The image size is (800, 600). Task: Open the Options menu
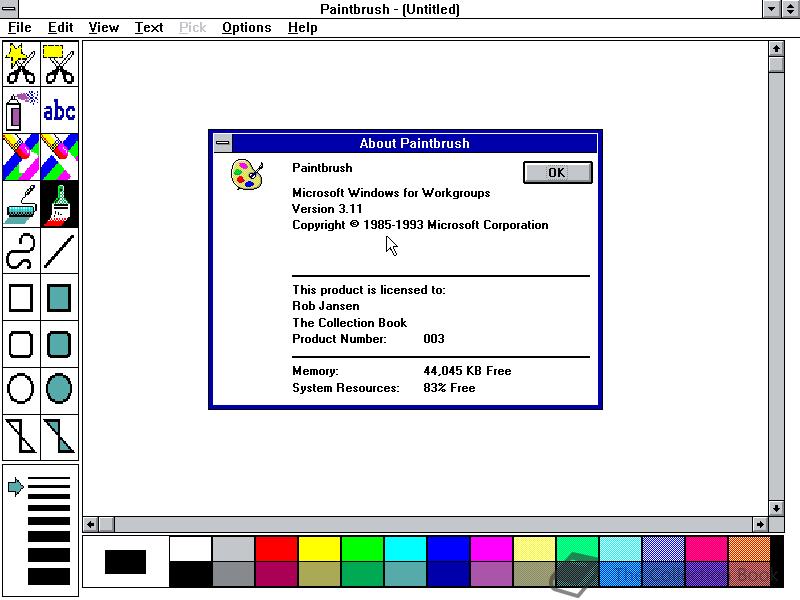[x=246, y=28]
